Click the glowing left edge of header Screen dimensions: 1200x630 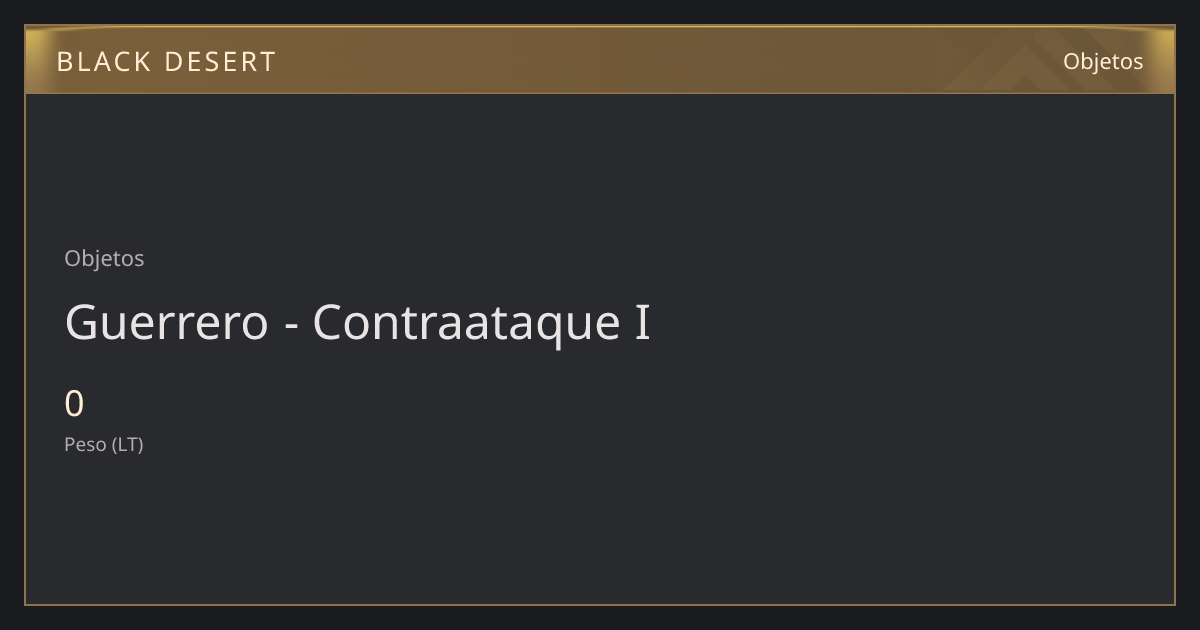tap(33, 60)
